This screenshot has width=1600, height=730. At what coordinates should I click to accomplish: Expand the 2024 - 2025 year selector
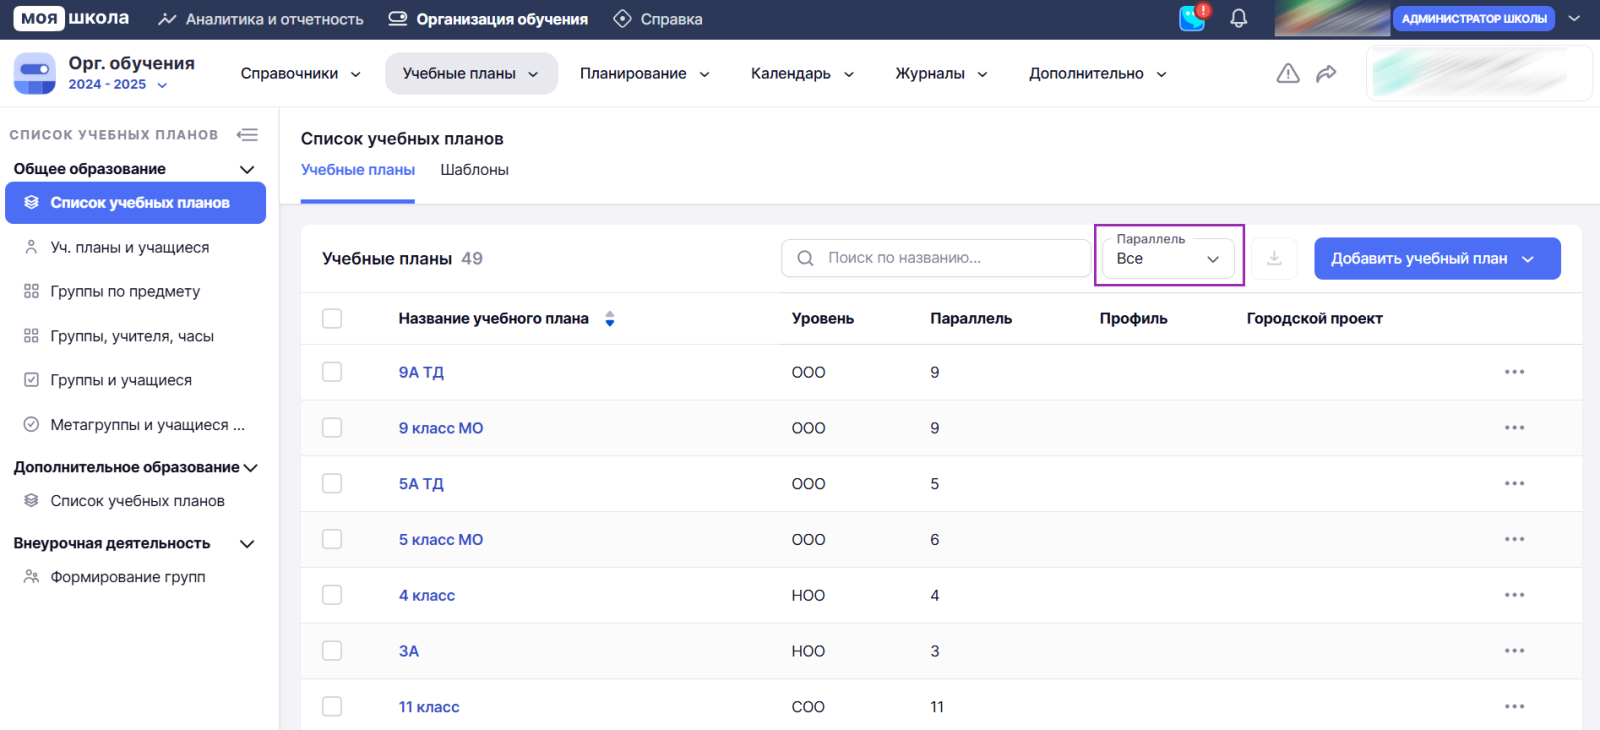click(x=118, y=85)
